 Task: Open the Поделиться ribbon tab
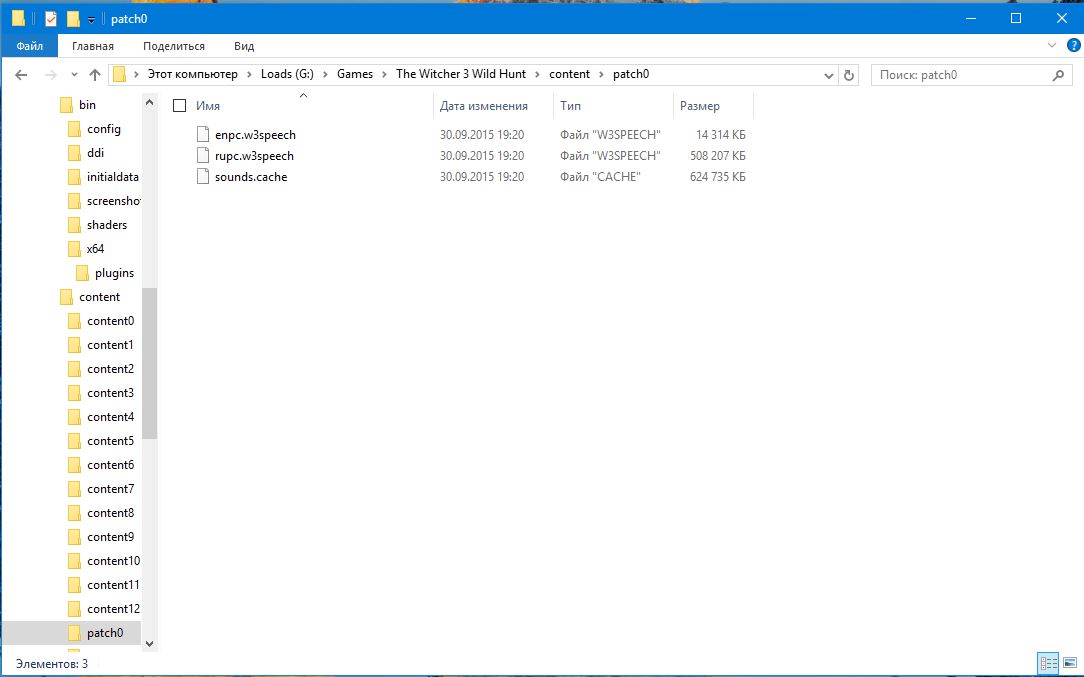[174, 46]
